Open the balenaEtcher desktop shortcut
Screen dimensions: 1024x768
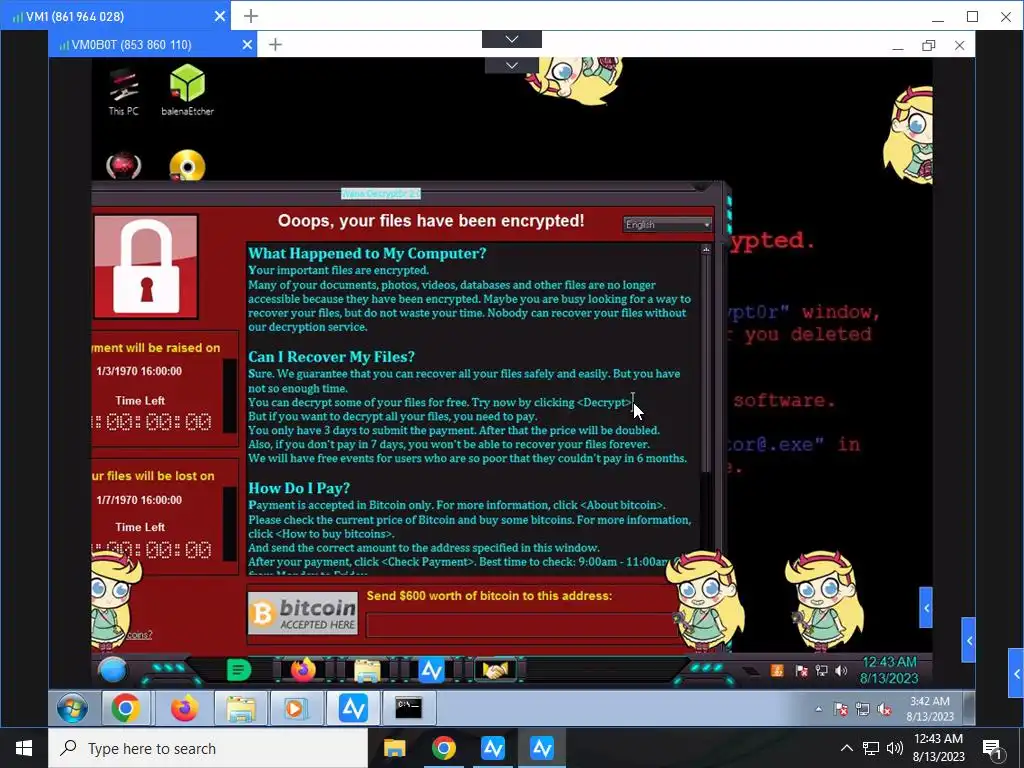[x=187, y=90]
